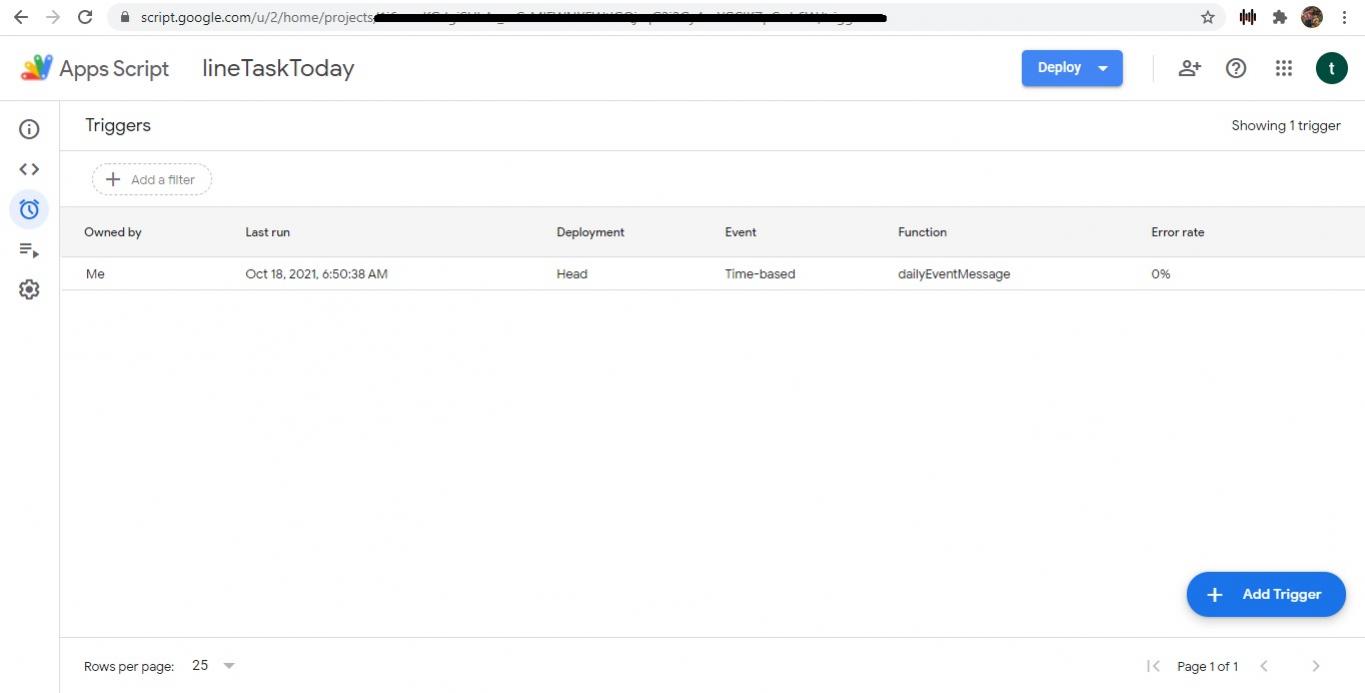Select the dailyEventMessage function cell
This screenshot has width=1365, height=693.
[954, 274]
